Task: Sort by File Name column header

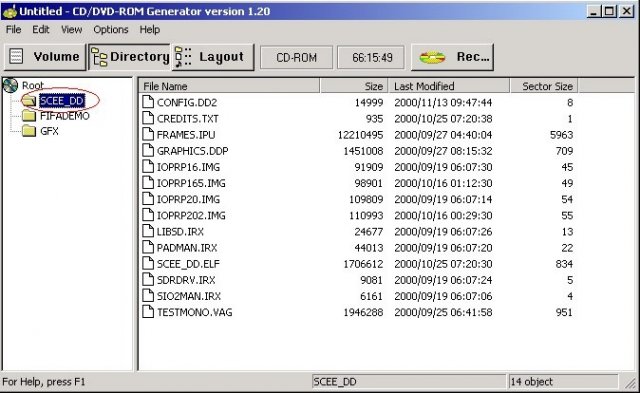Action: pyautogui.click(x=229, y=86)
